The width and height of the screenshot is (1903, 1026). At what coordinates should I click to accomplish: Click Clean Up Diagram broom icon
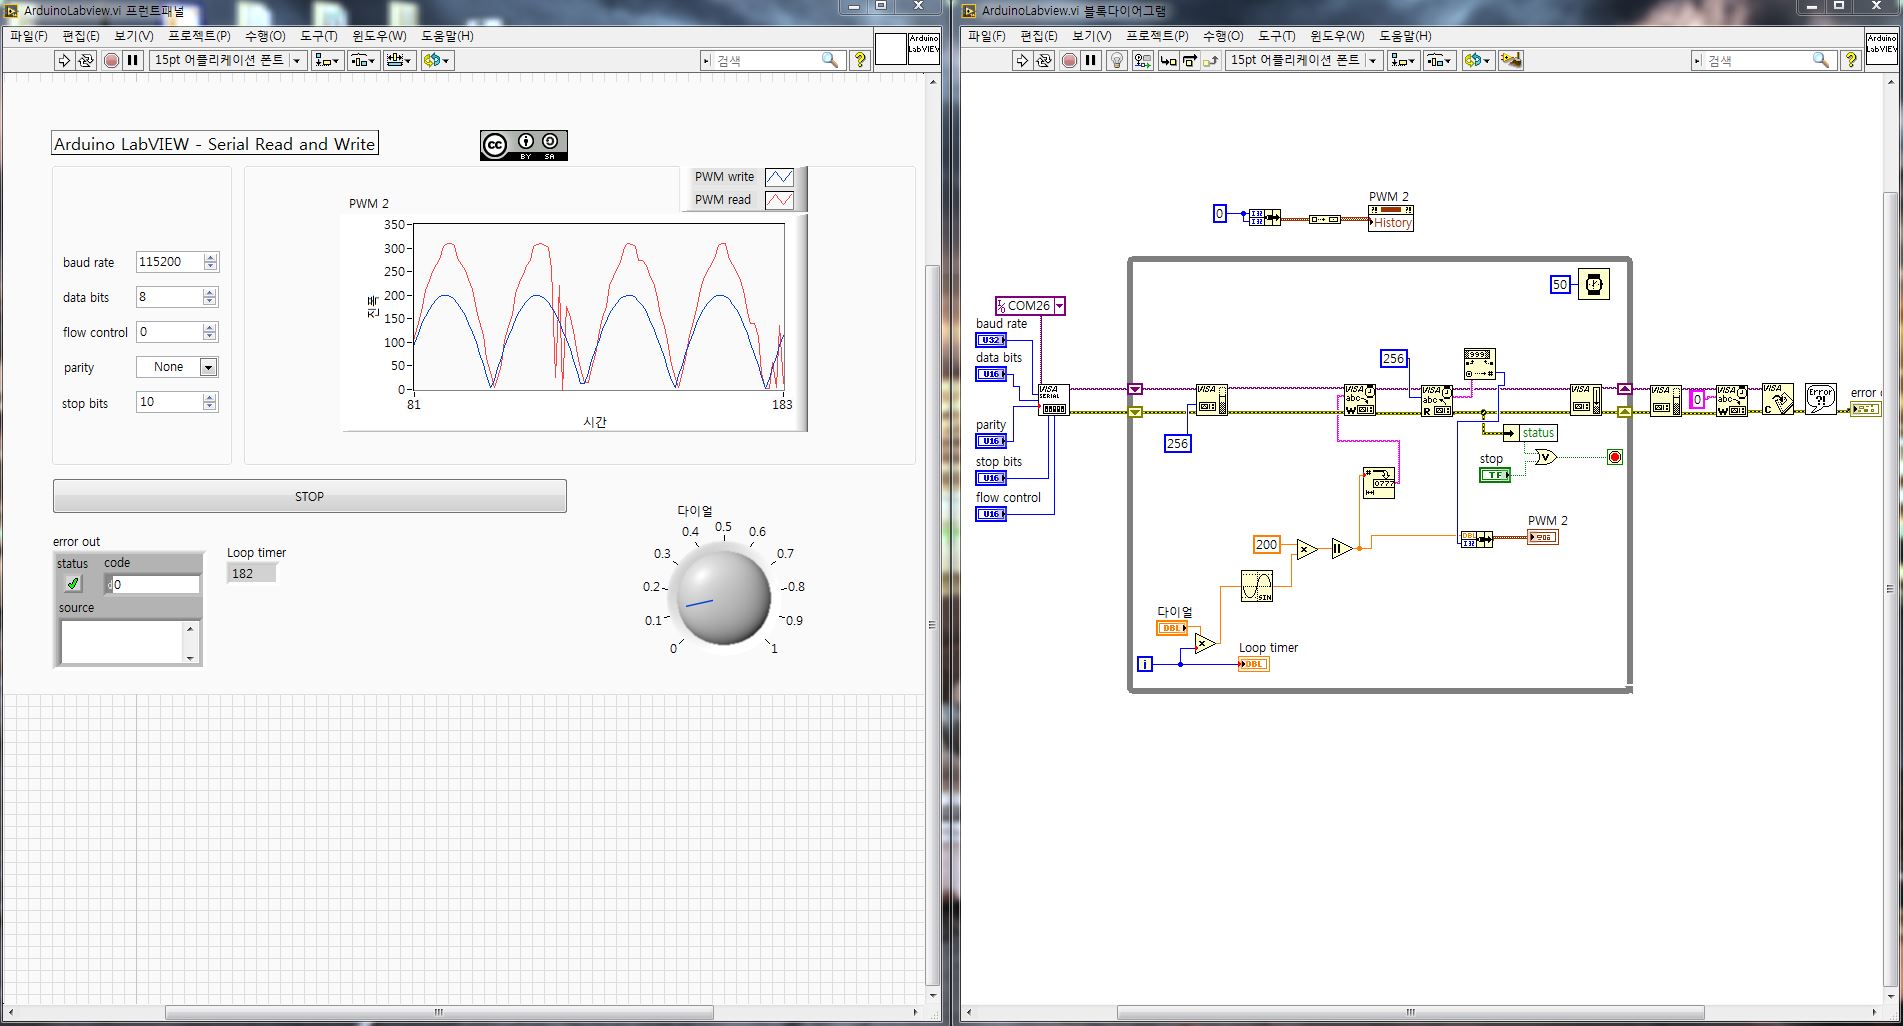[x=1511, y=60]
